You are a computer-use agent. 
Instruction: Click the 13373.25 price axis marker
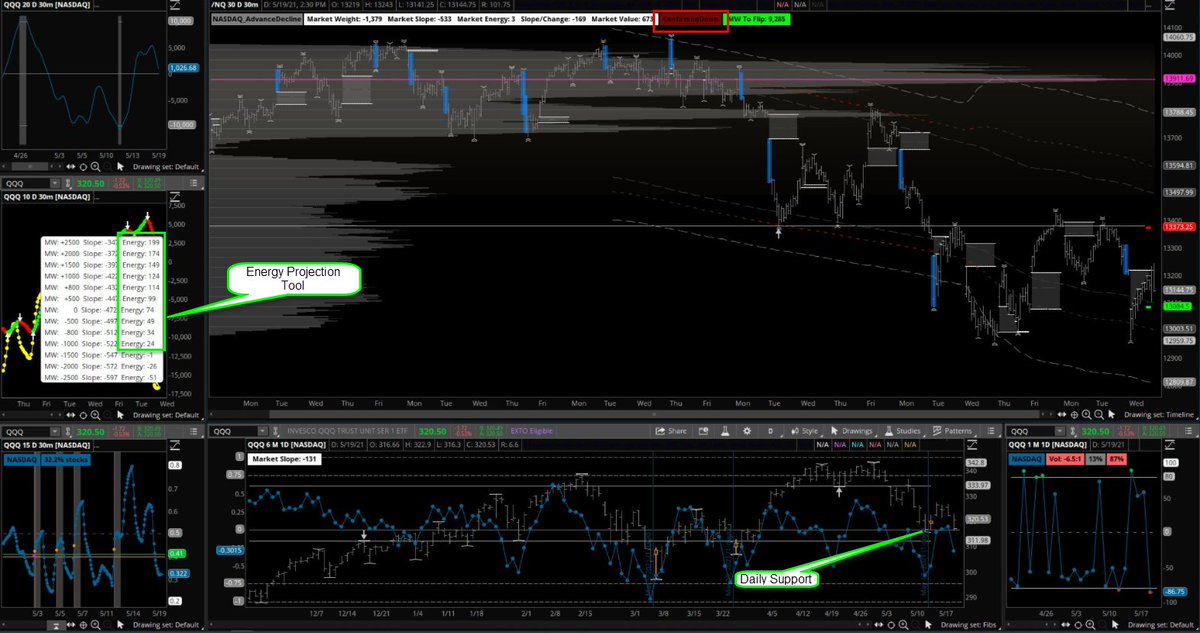(x=1179, y=226)
